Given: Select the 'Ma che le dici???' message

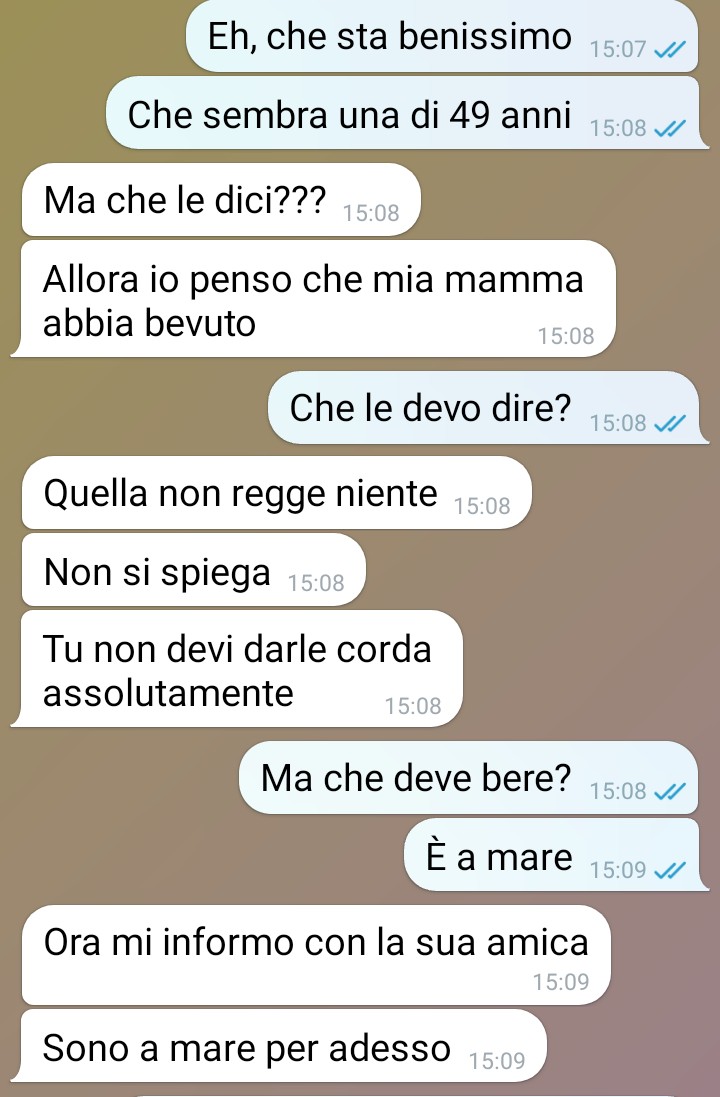Looking at the screenshot, I should pyautogui.click(x=221, y=199).
